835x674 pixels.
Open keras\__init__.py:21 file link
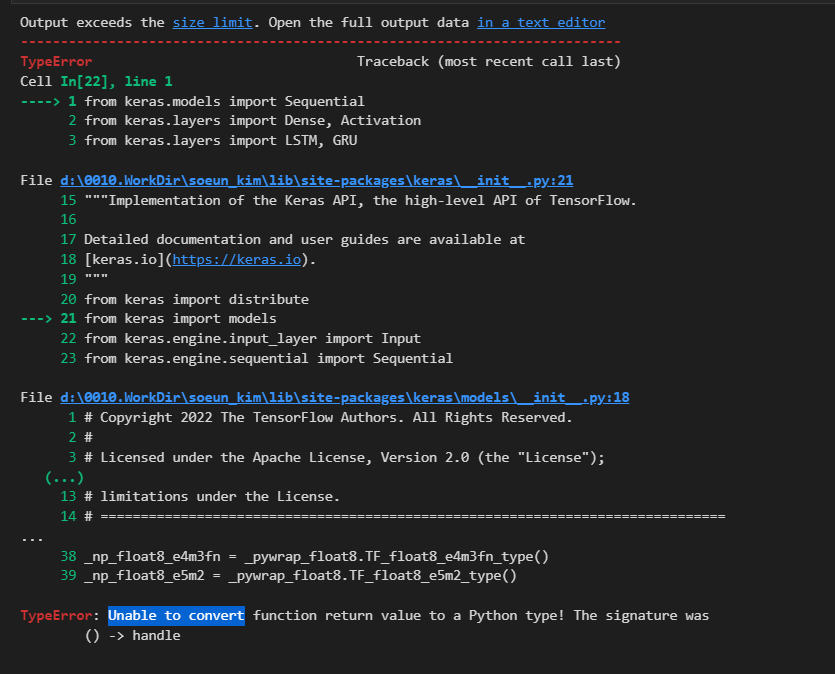(x=317, y=180)
